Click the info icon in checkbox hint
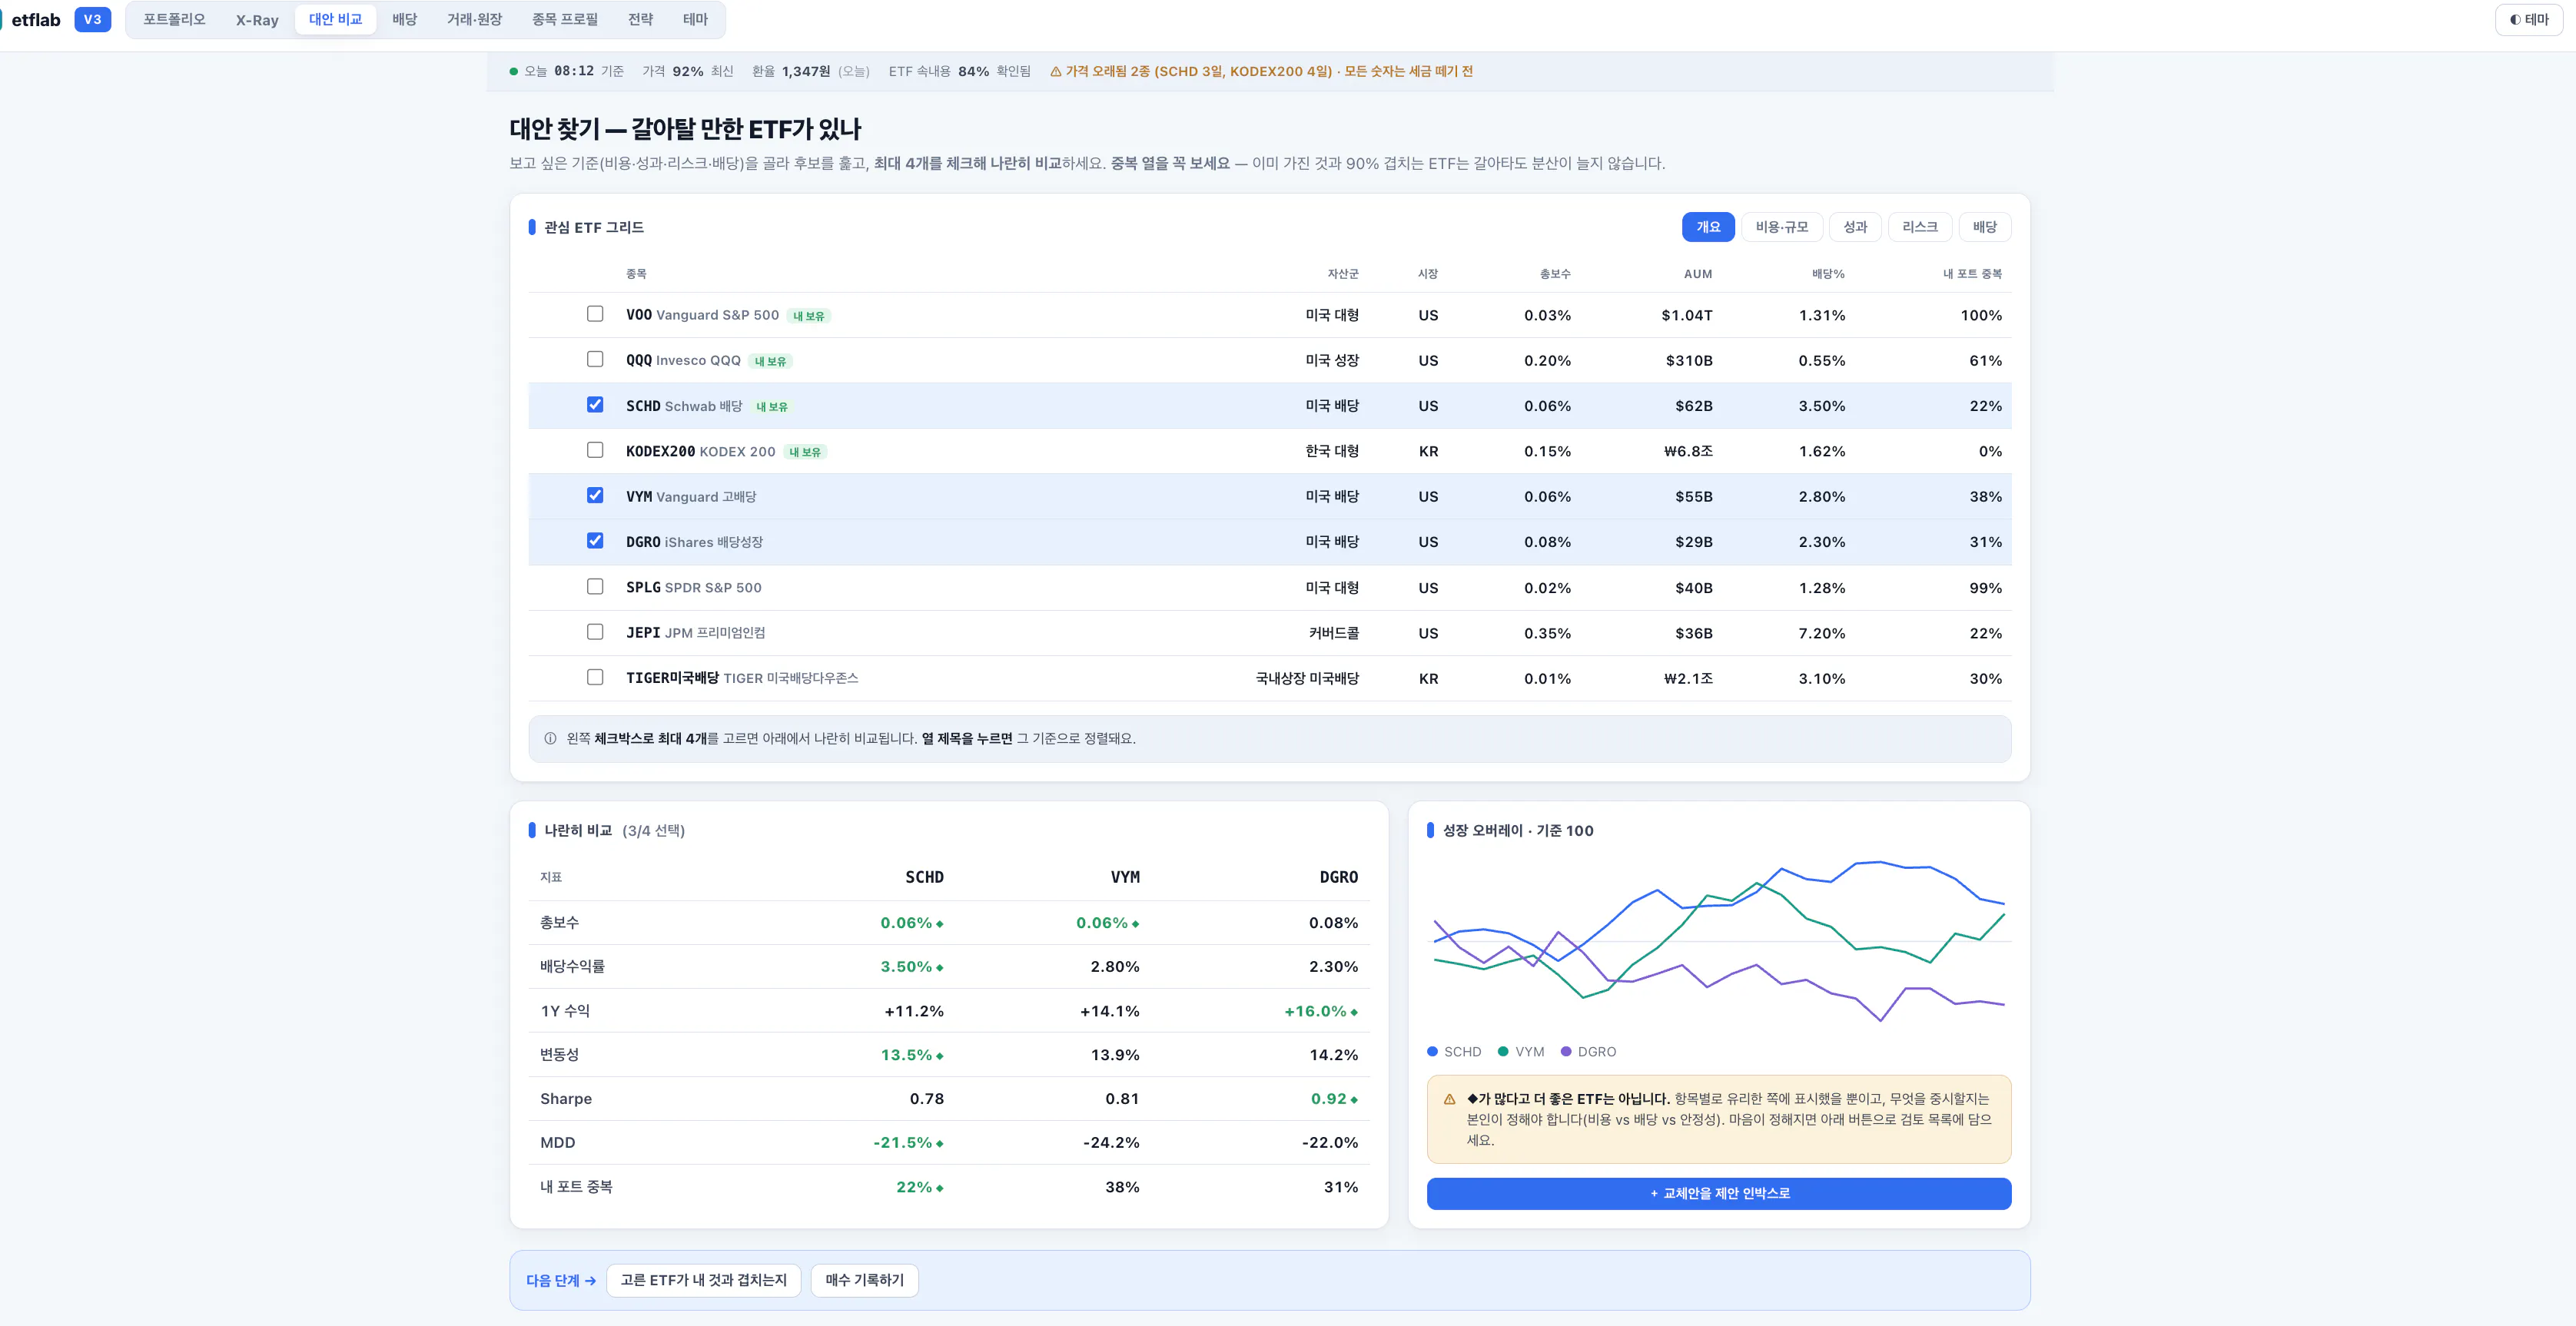This screenshot has height=1326, width=2576. click(x=550, y=739)
